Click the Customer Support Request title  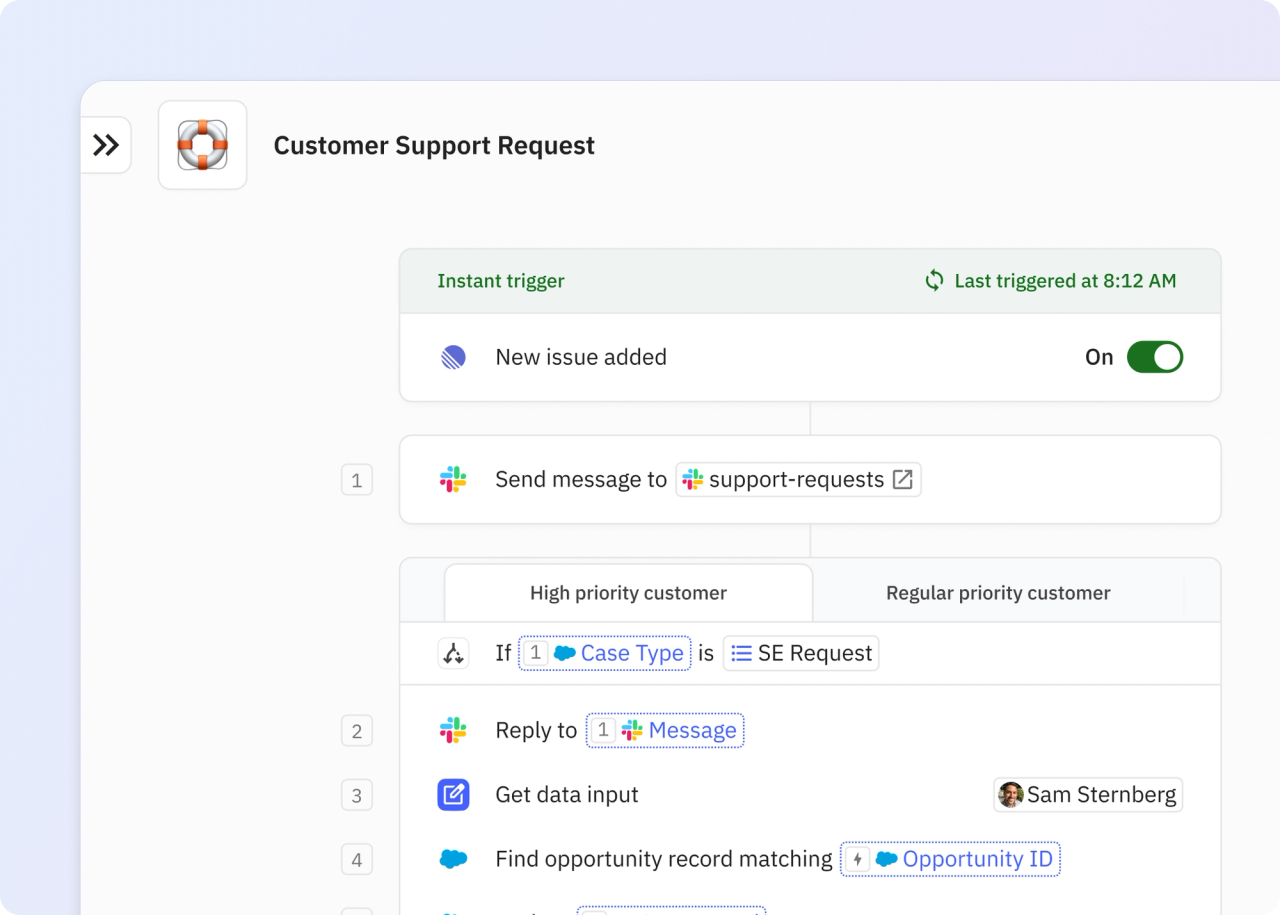(x=434, y=146)
